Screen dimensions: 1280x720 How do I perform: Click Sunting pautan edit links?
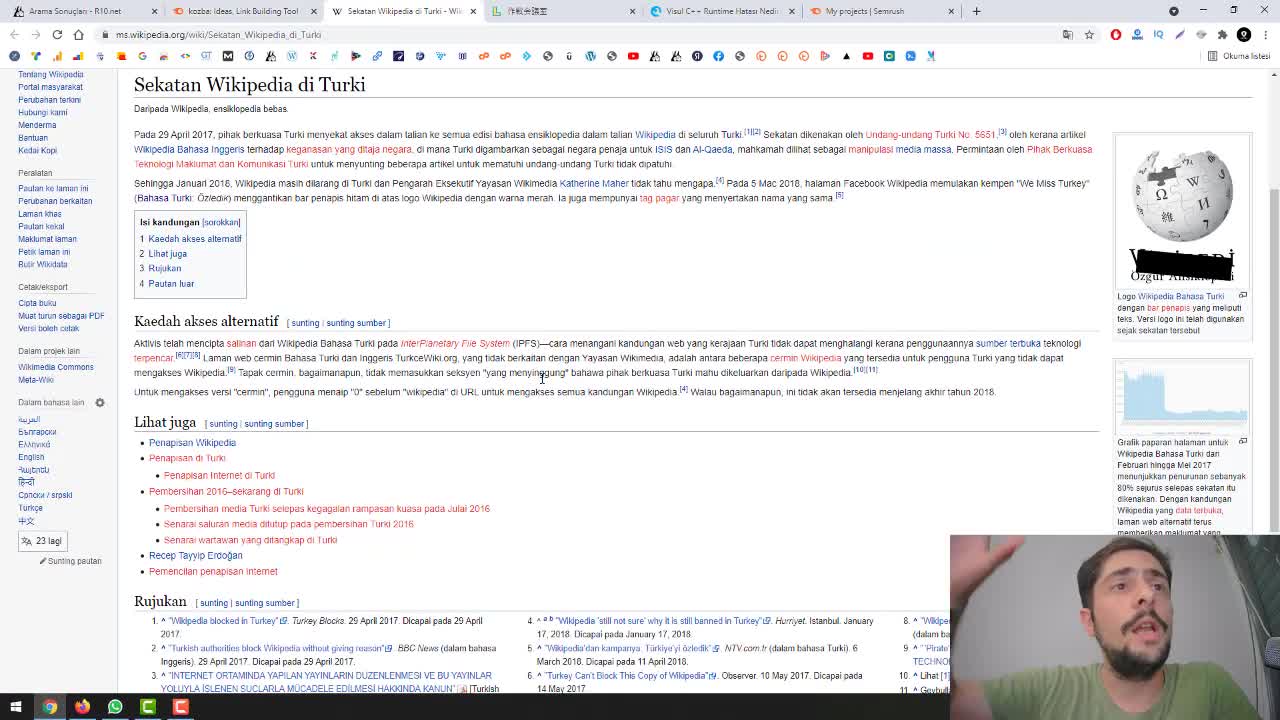pyautogui.click(x=75, y=561)
